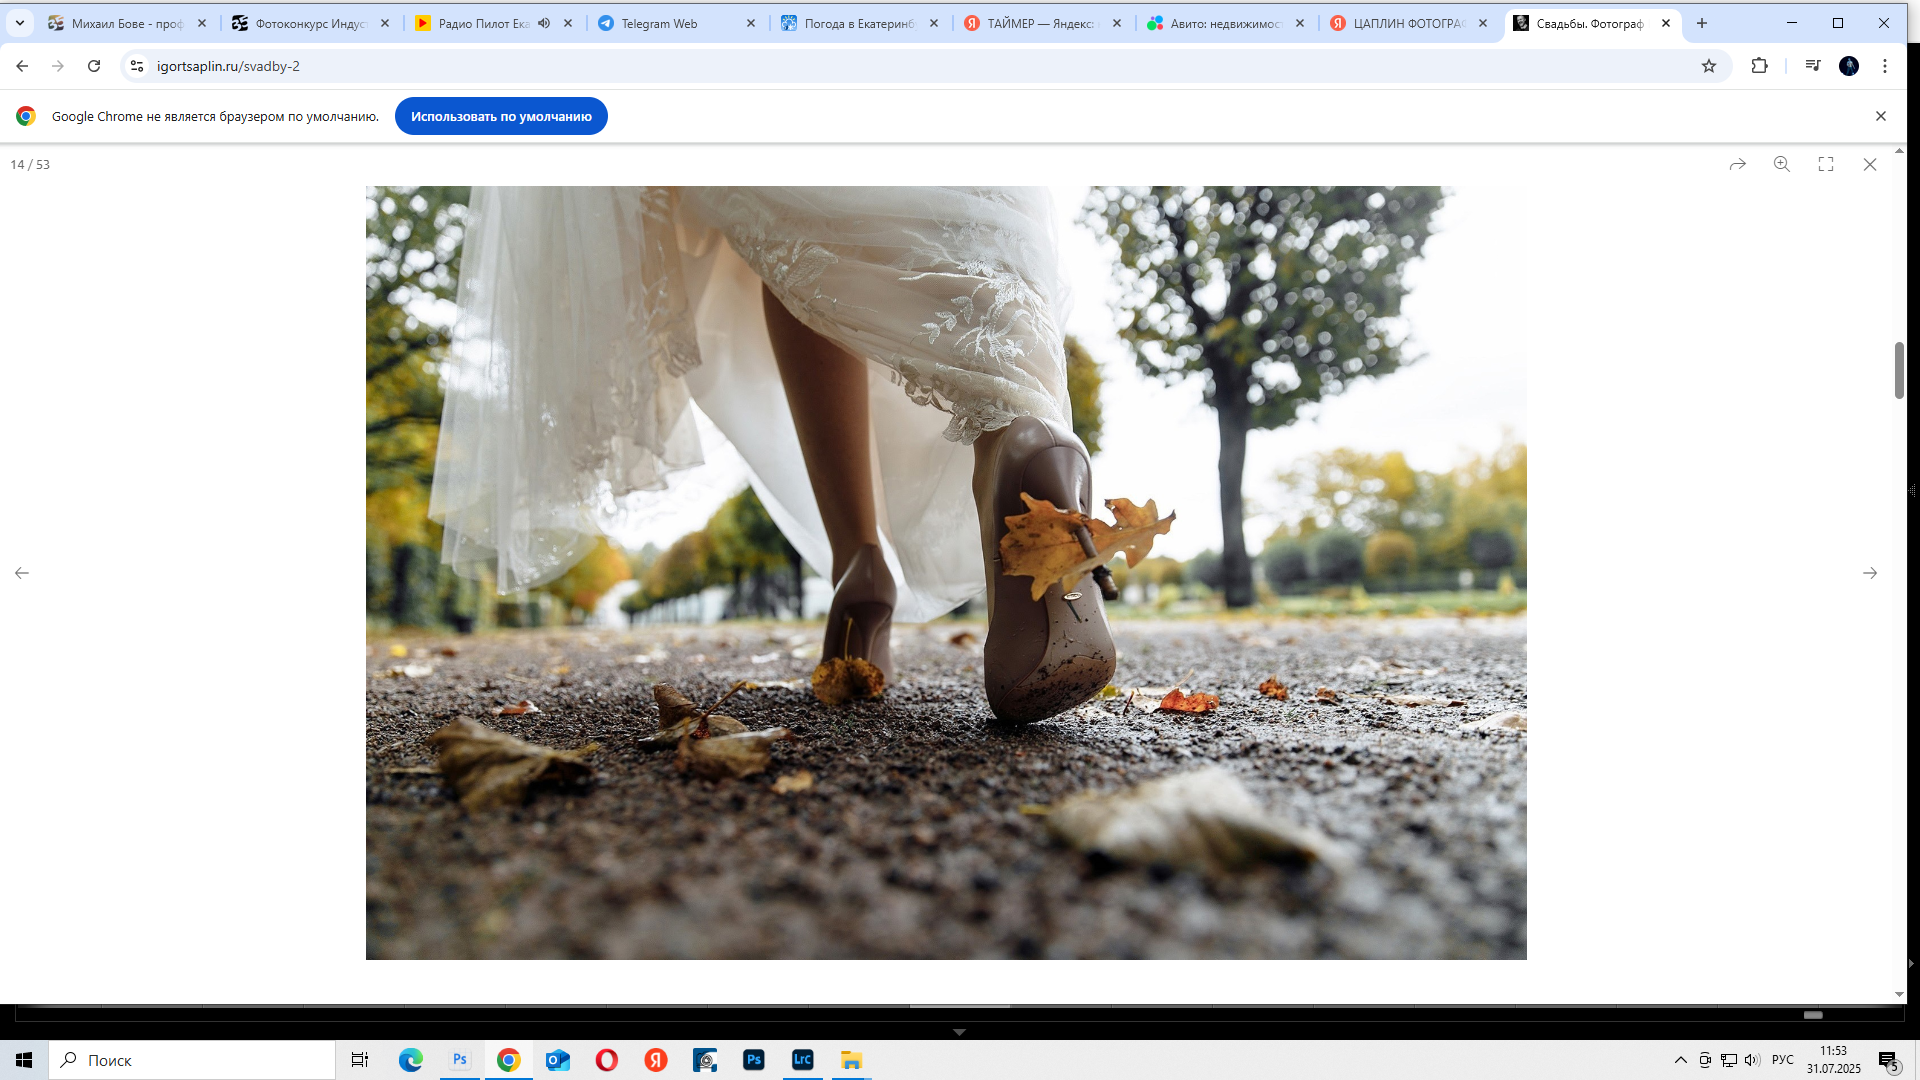
Task: Go to the previous photo arrow
Action: coord(22,573)
